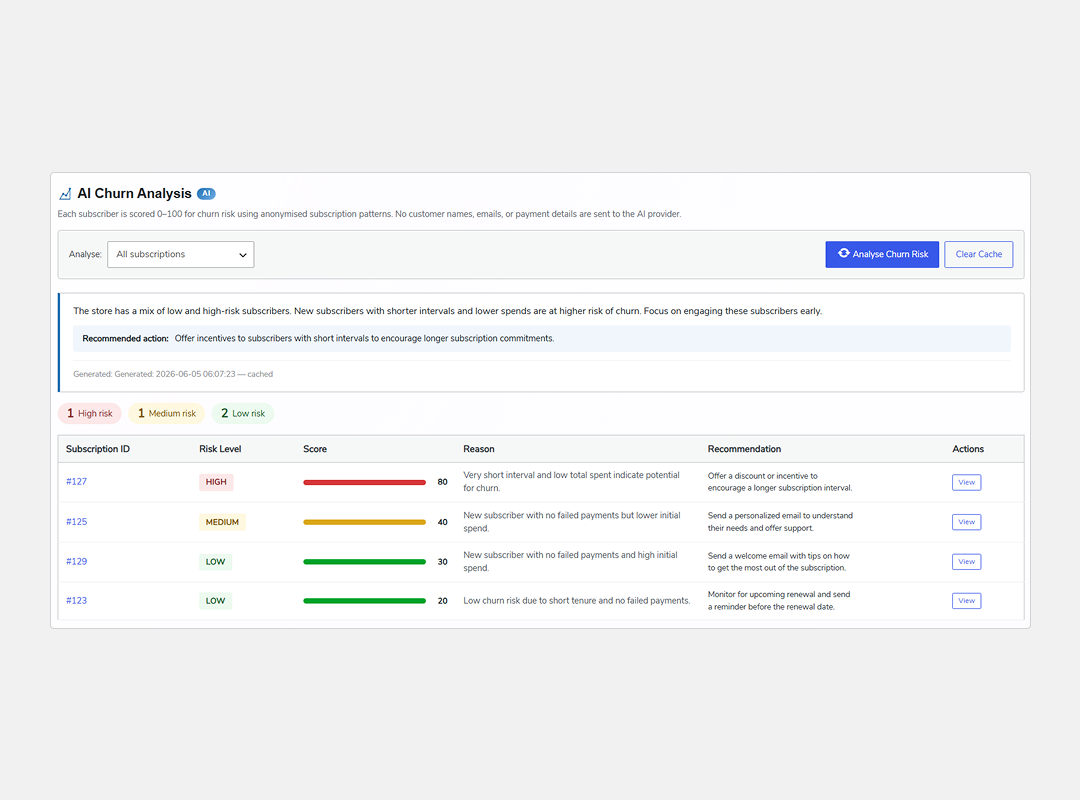This screenshot has width=1080, height=800.
Task: Click the green score bar for #123
Action: [x=364, y=601]
